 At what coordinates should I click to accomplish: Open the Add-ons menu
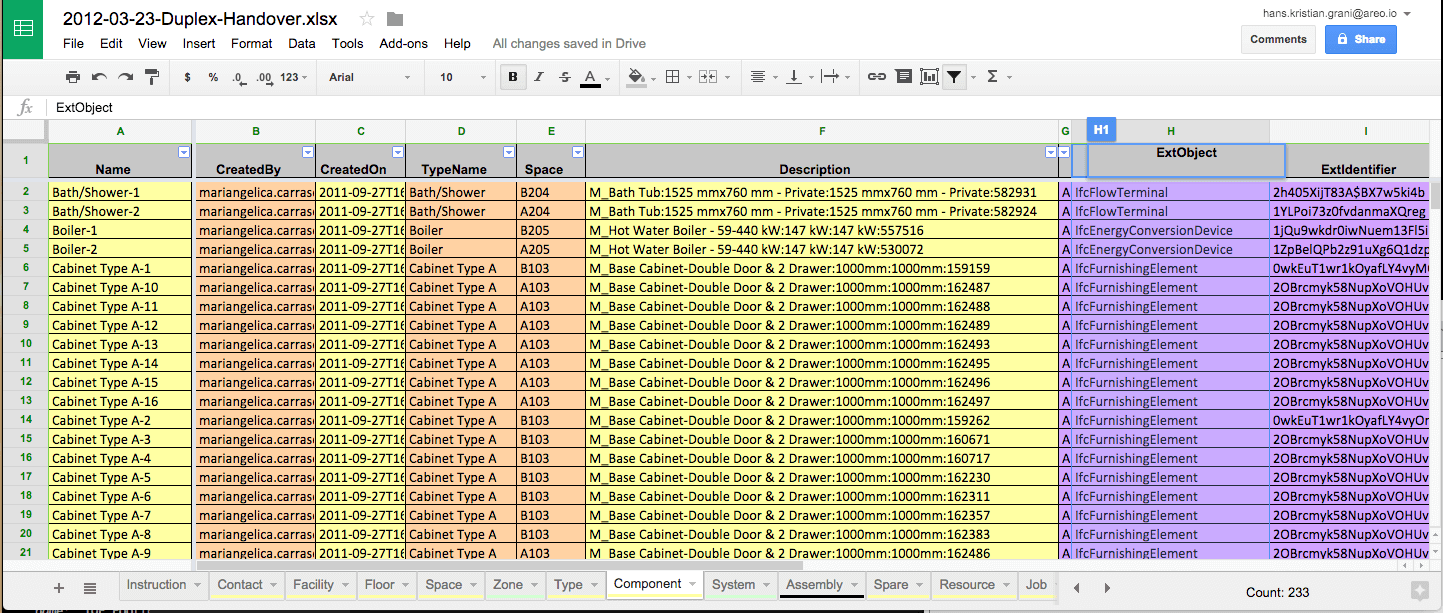(x=403, y=44)
